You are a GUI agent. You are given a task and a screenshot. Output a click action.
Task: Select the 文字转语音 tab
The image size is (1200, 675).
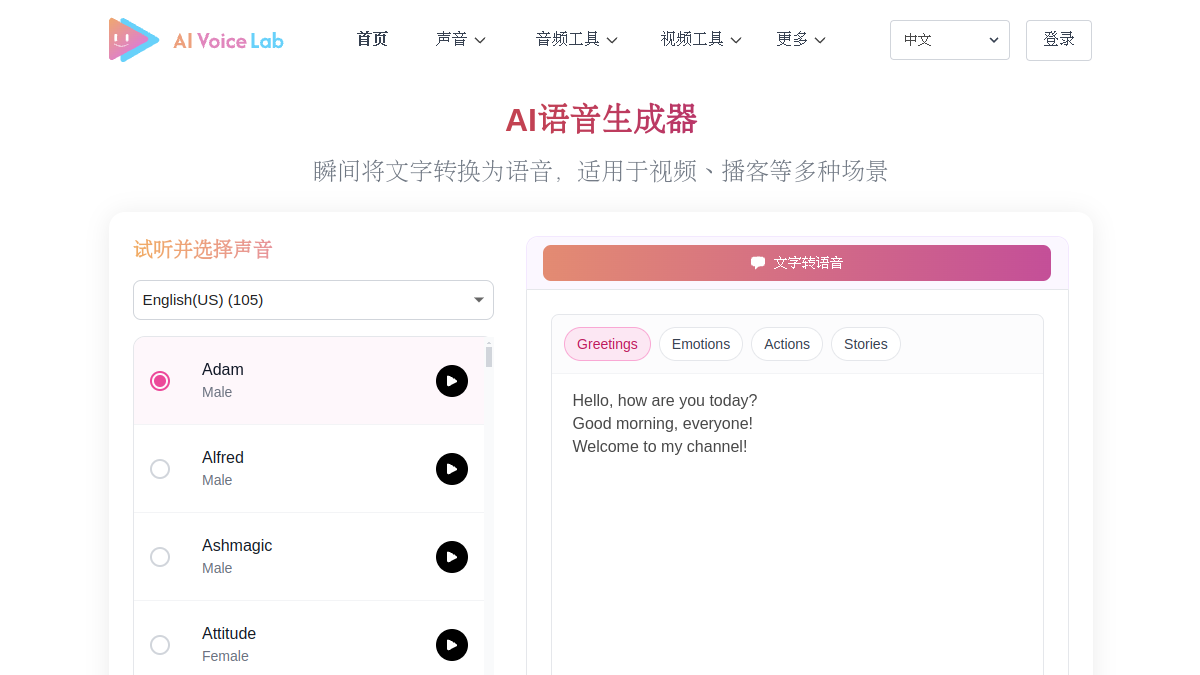(797, 263)
